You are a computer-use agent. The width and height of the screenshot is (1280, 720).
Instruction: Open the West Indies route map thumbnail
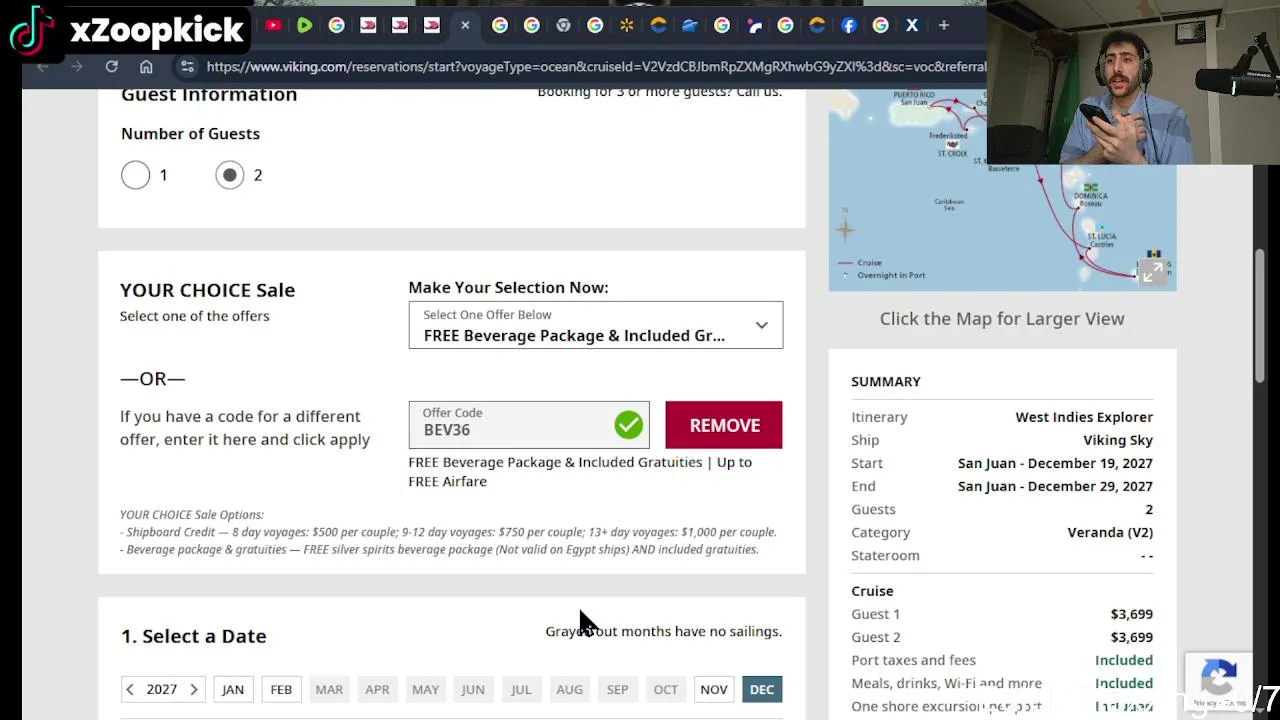point(1002,190)
